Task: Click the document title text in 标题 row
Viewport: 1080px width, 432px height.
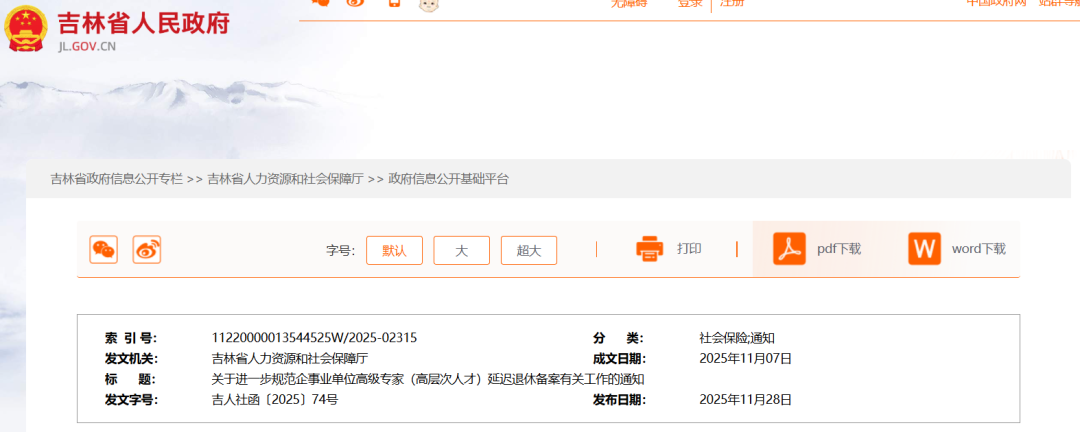Action: click(x=427, y=379)
